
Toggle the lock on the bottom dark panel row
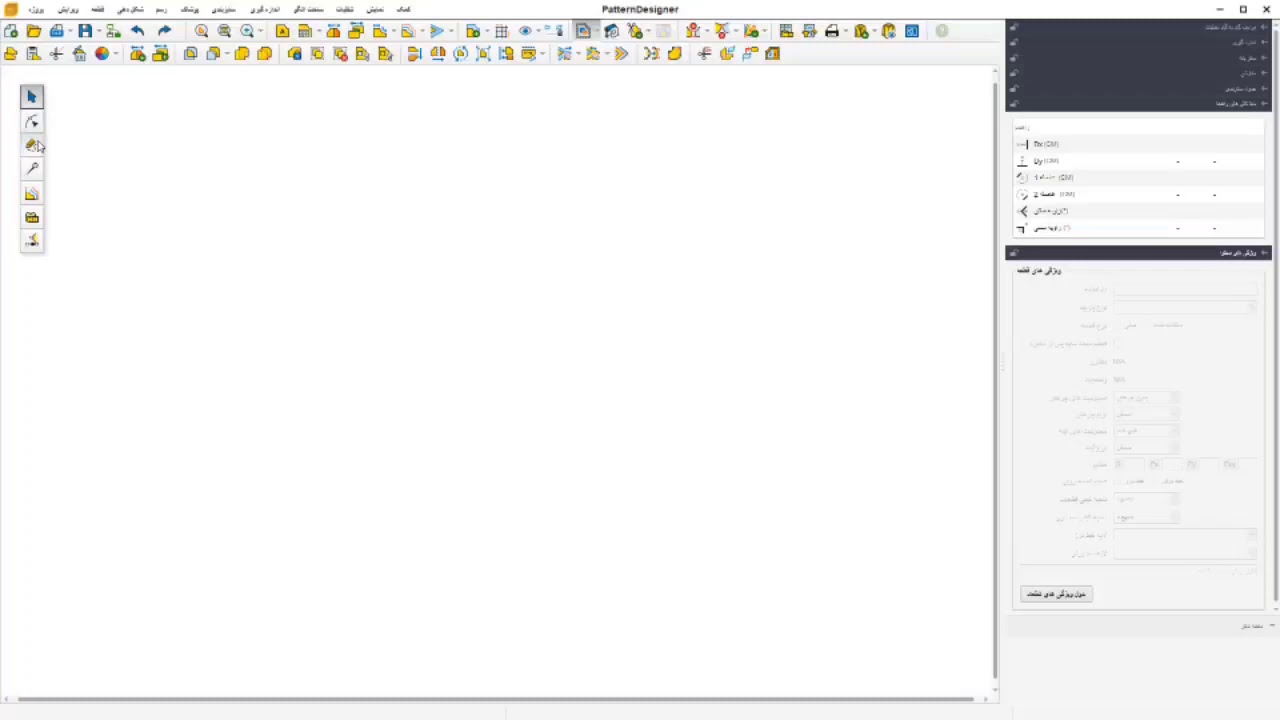pyautogui.click(x=1013, y=103)
